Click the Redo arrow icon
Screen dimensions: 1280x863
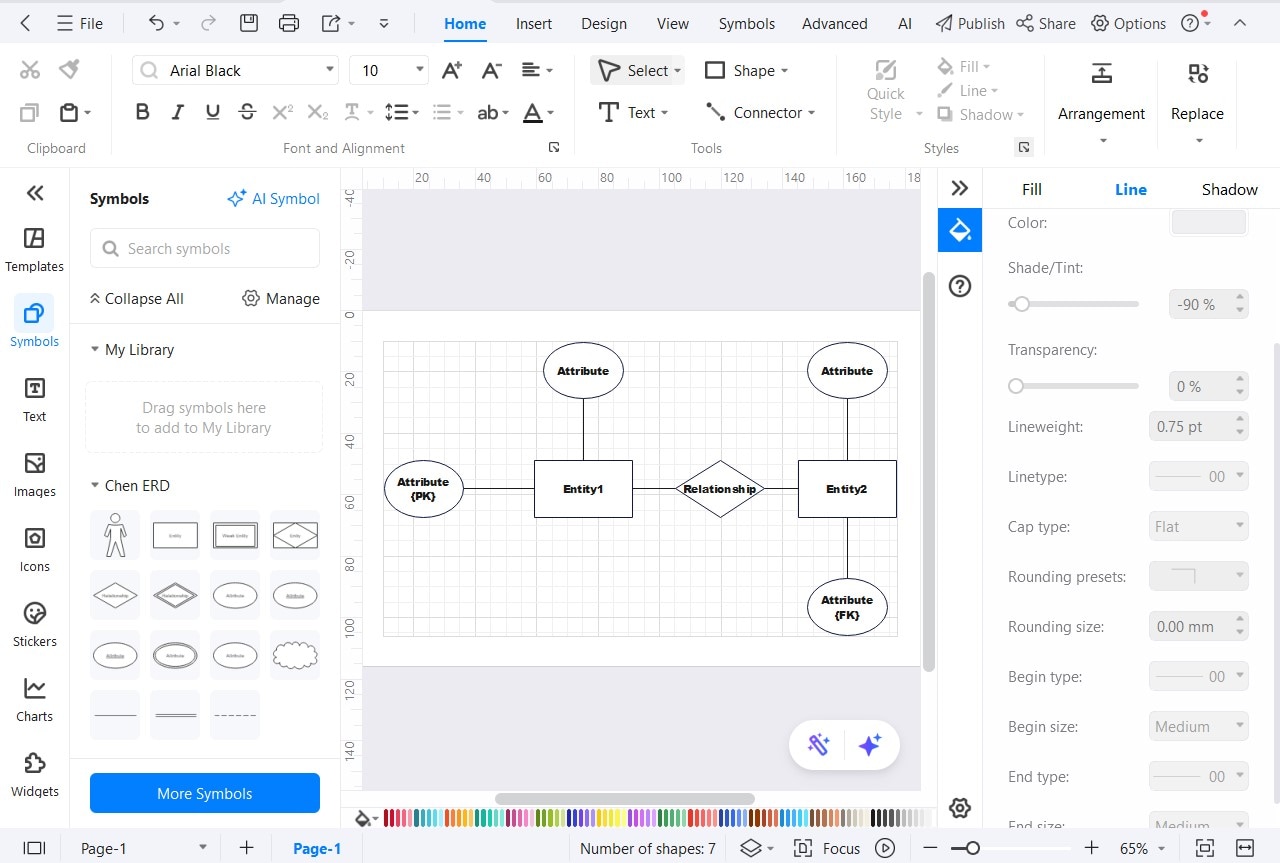coord(208,23)
